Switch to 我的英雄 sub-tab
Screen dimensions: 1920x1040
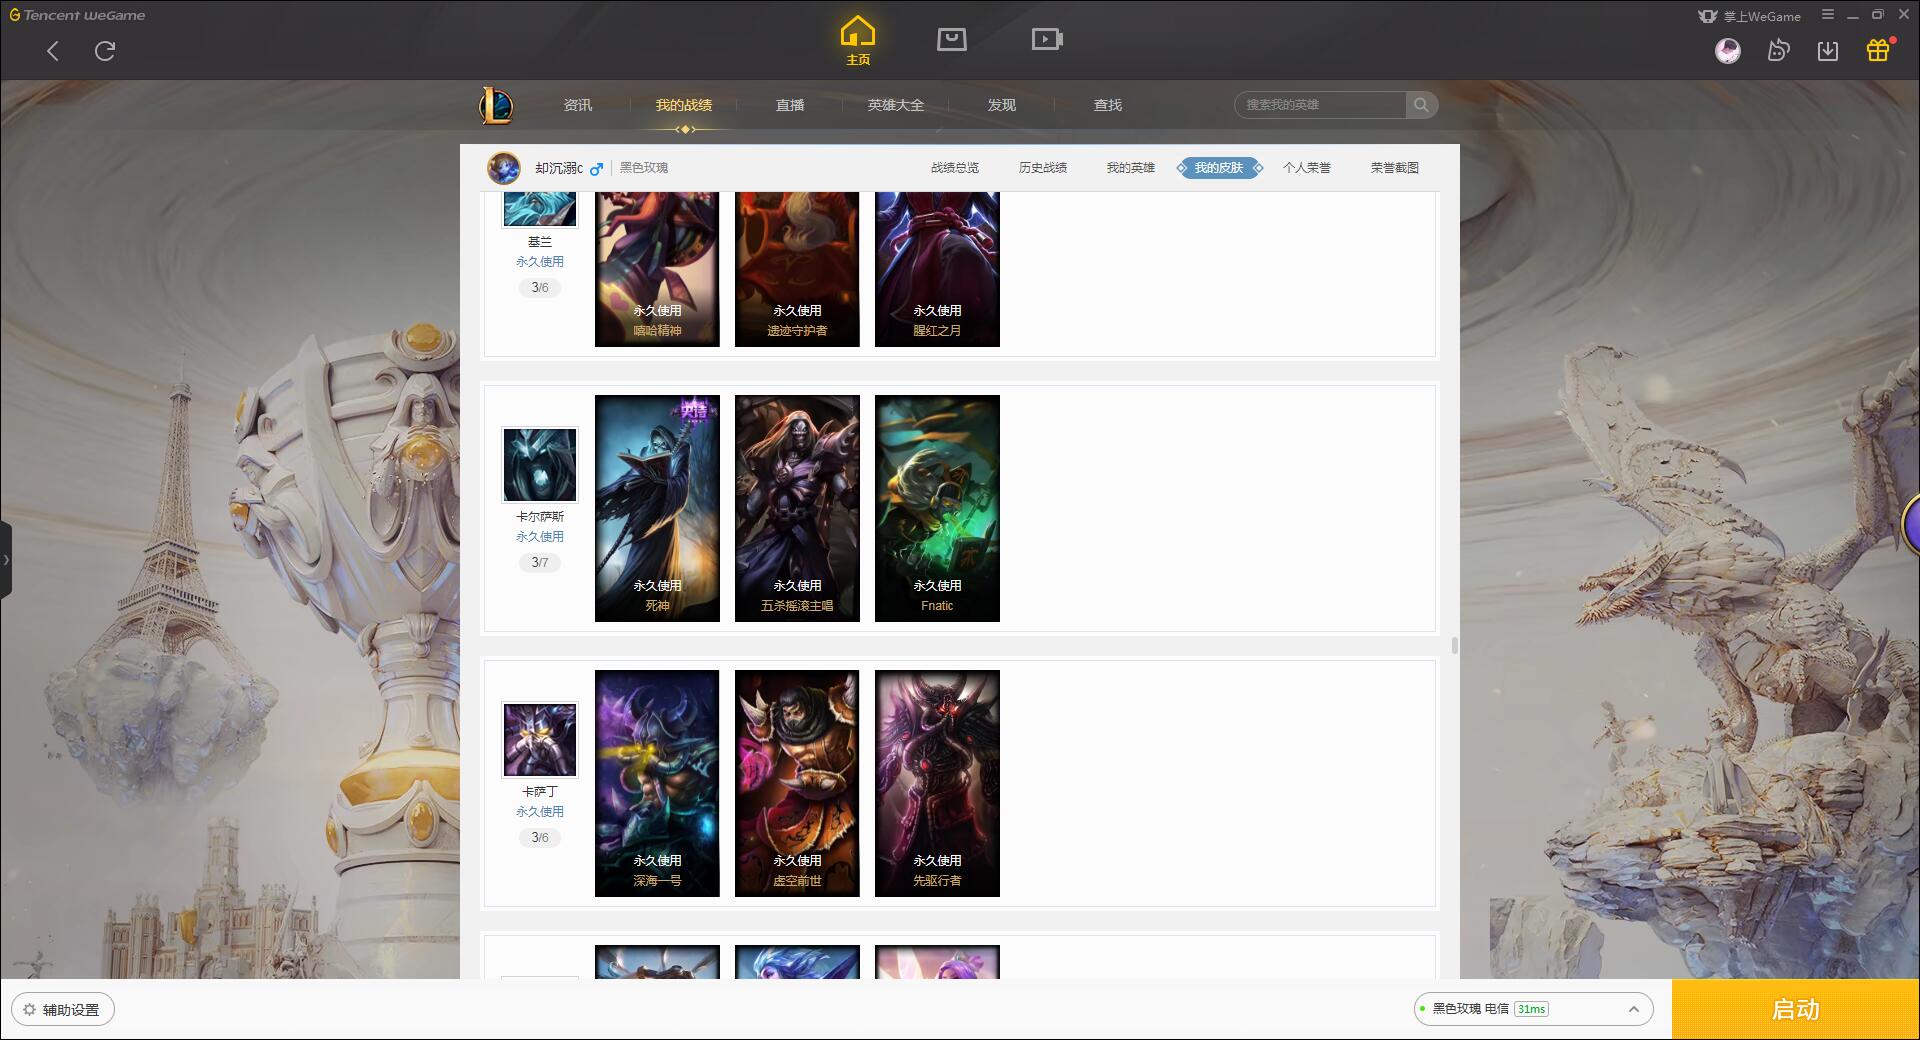pyautogui.click(x=1131, y=168)
